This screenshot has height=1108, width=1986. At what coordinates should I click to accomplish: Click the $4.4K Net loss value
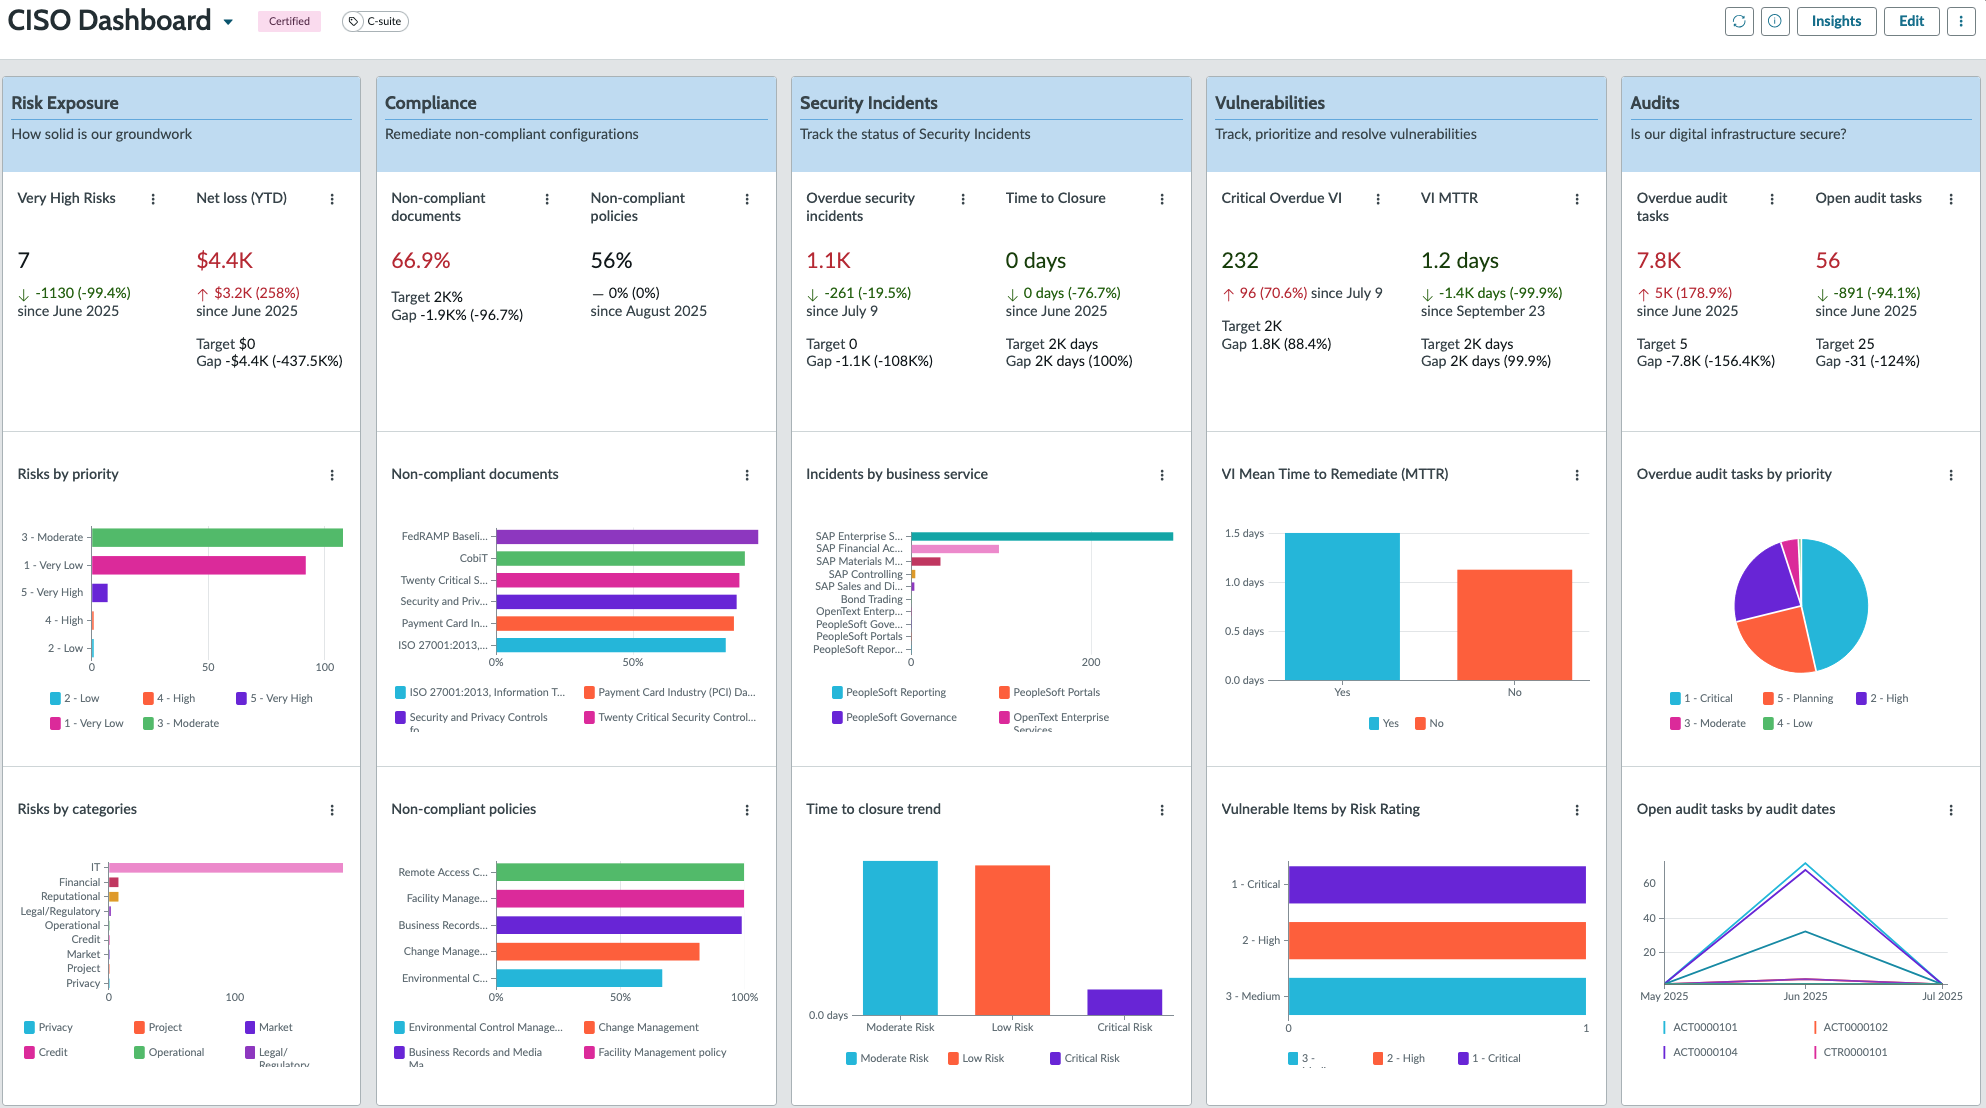point(225,261)
